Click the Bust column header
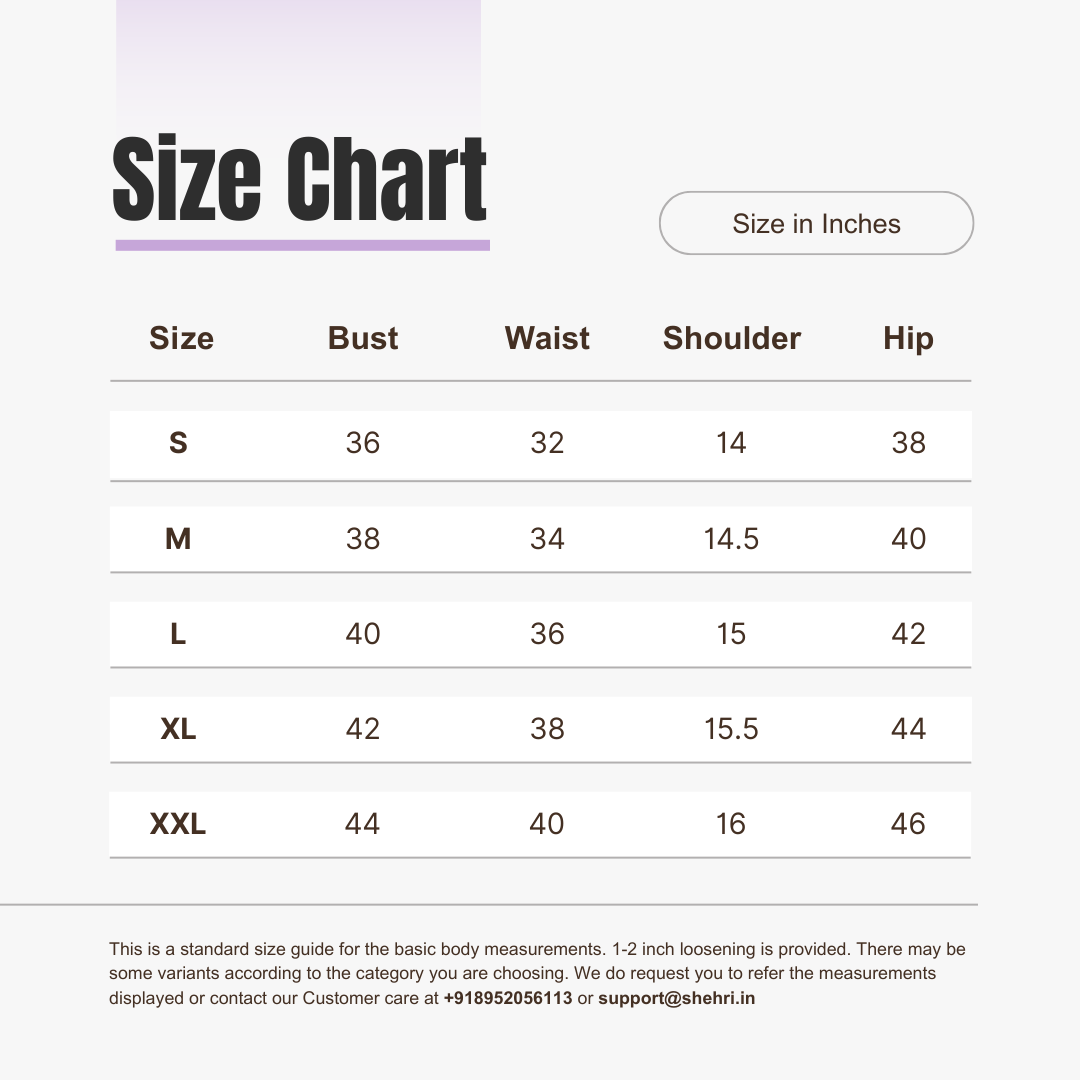 363,338
